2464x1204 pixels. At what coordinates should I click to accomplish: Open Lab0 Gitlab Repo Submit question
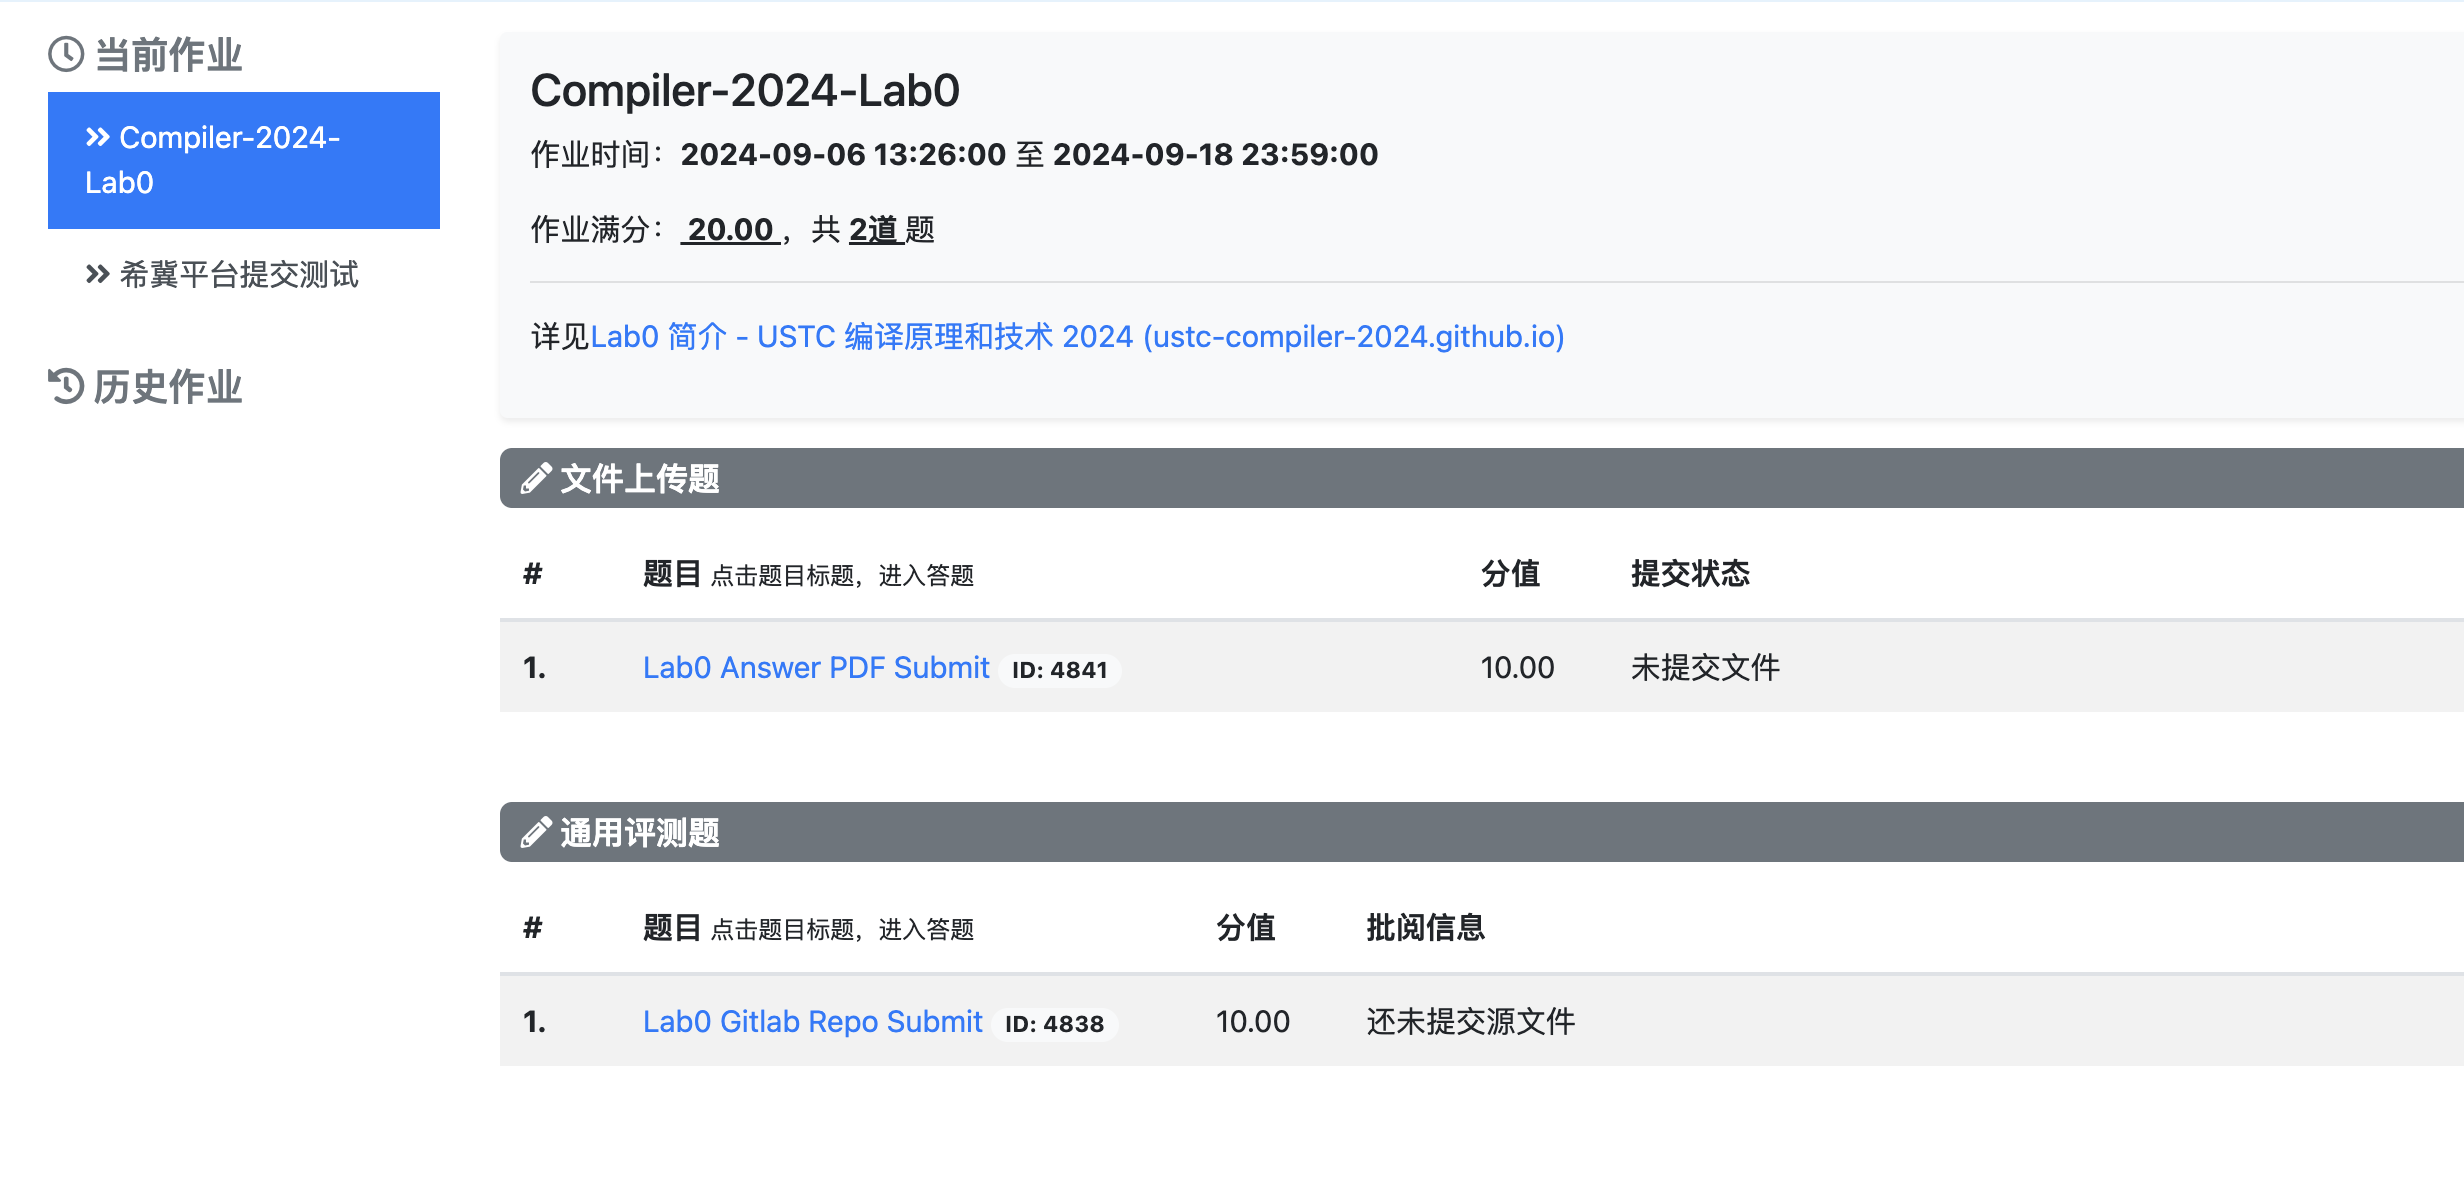tap(813, 1022)
